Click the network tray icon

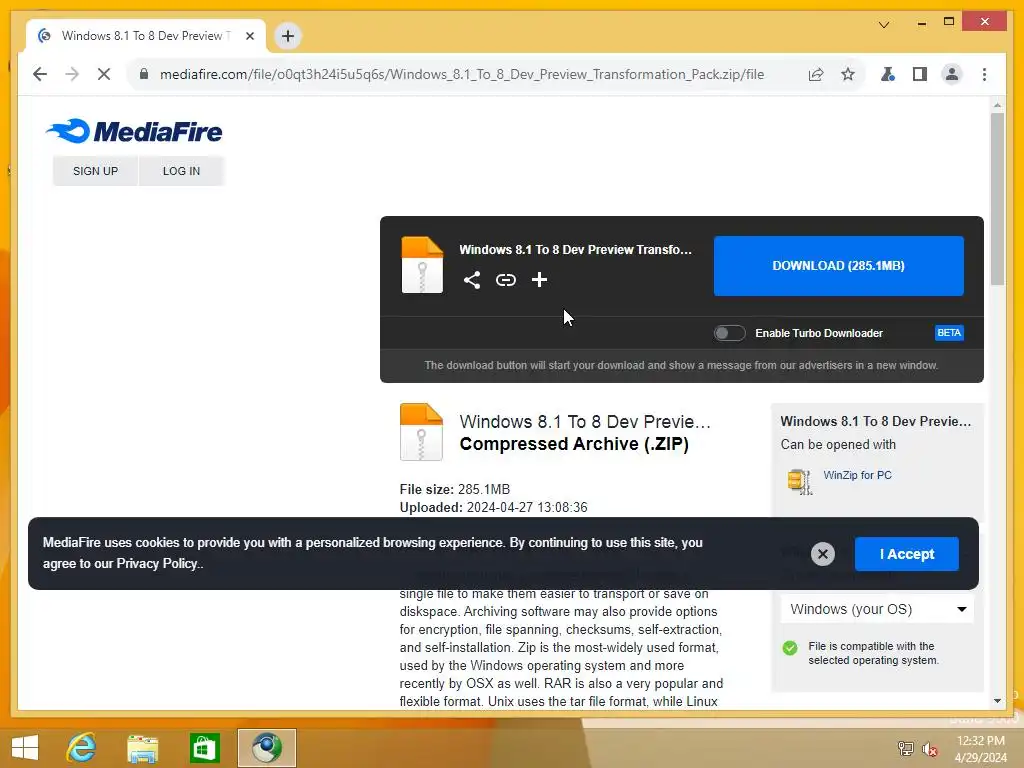(906, 749)
